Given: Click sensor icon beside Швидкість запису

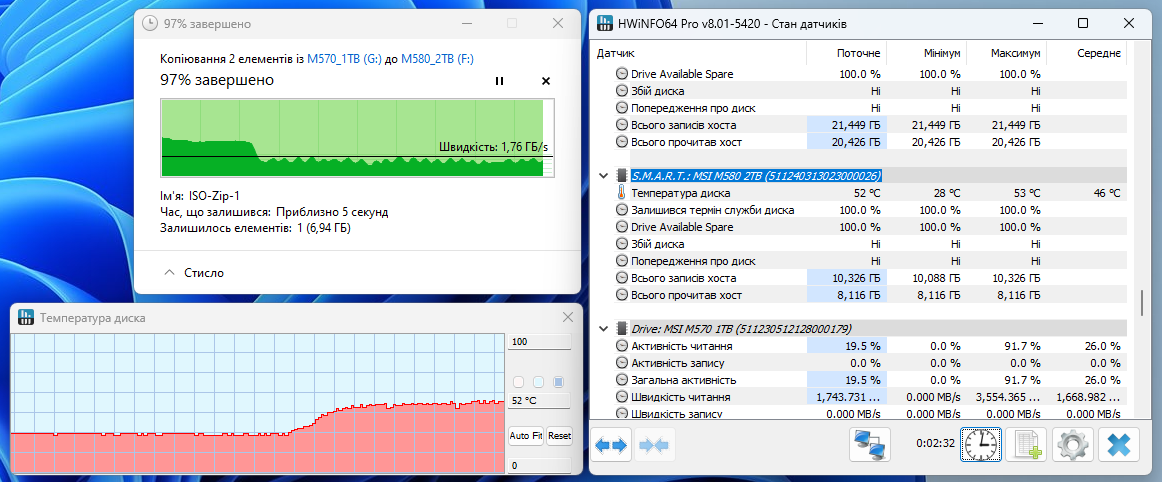Looking at the screenshot, I should click(x=621, y=414).
